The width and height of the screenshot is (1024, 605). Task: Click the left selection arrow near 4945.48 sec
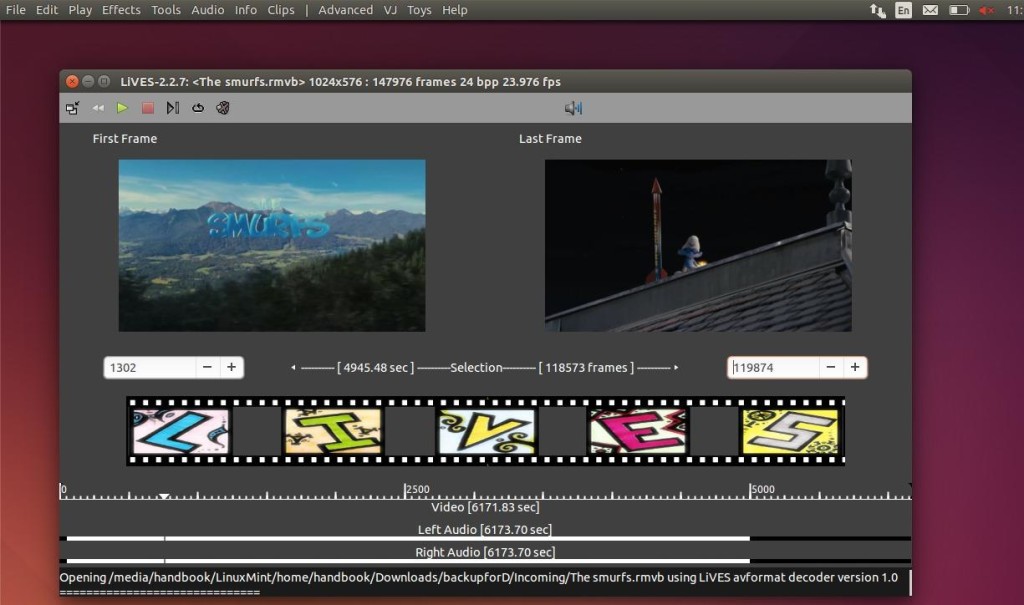293,368
